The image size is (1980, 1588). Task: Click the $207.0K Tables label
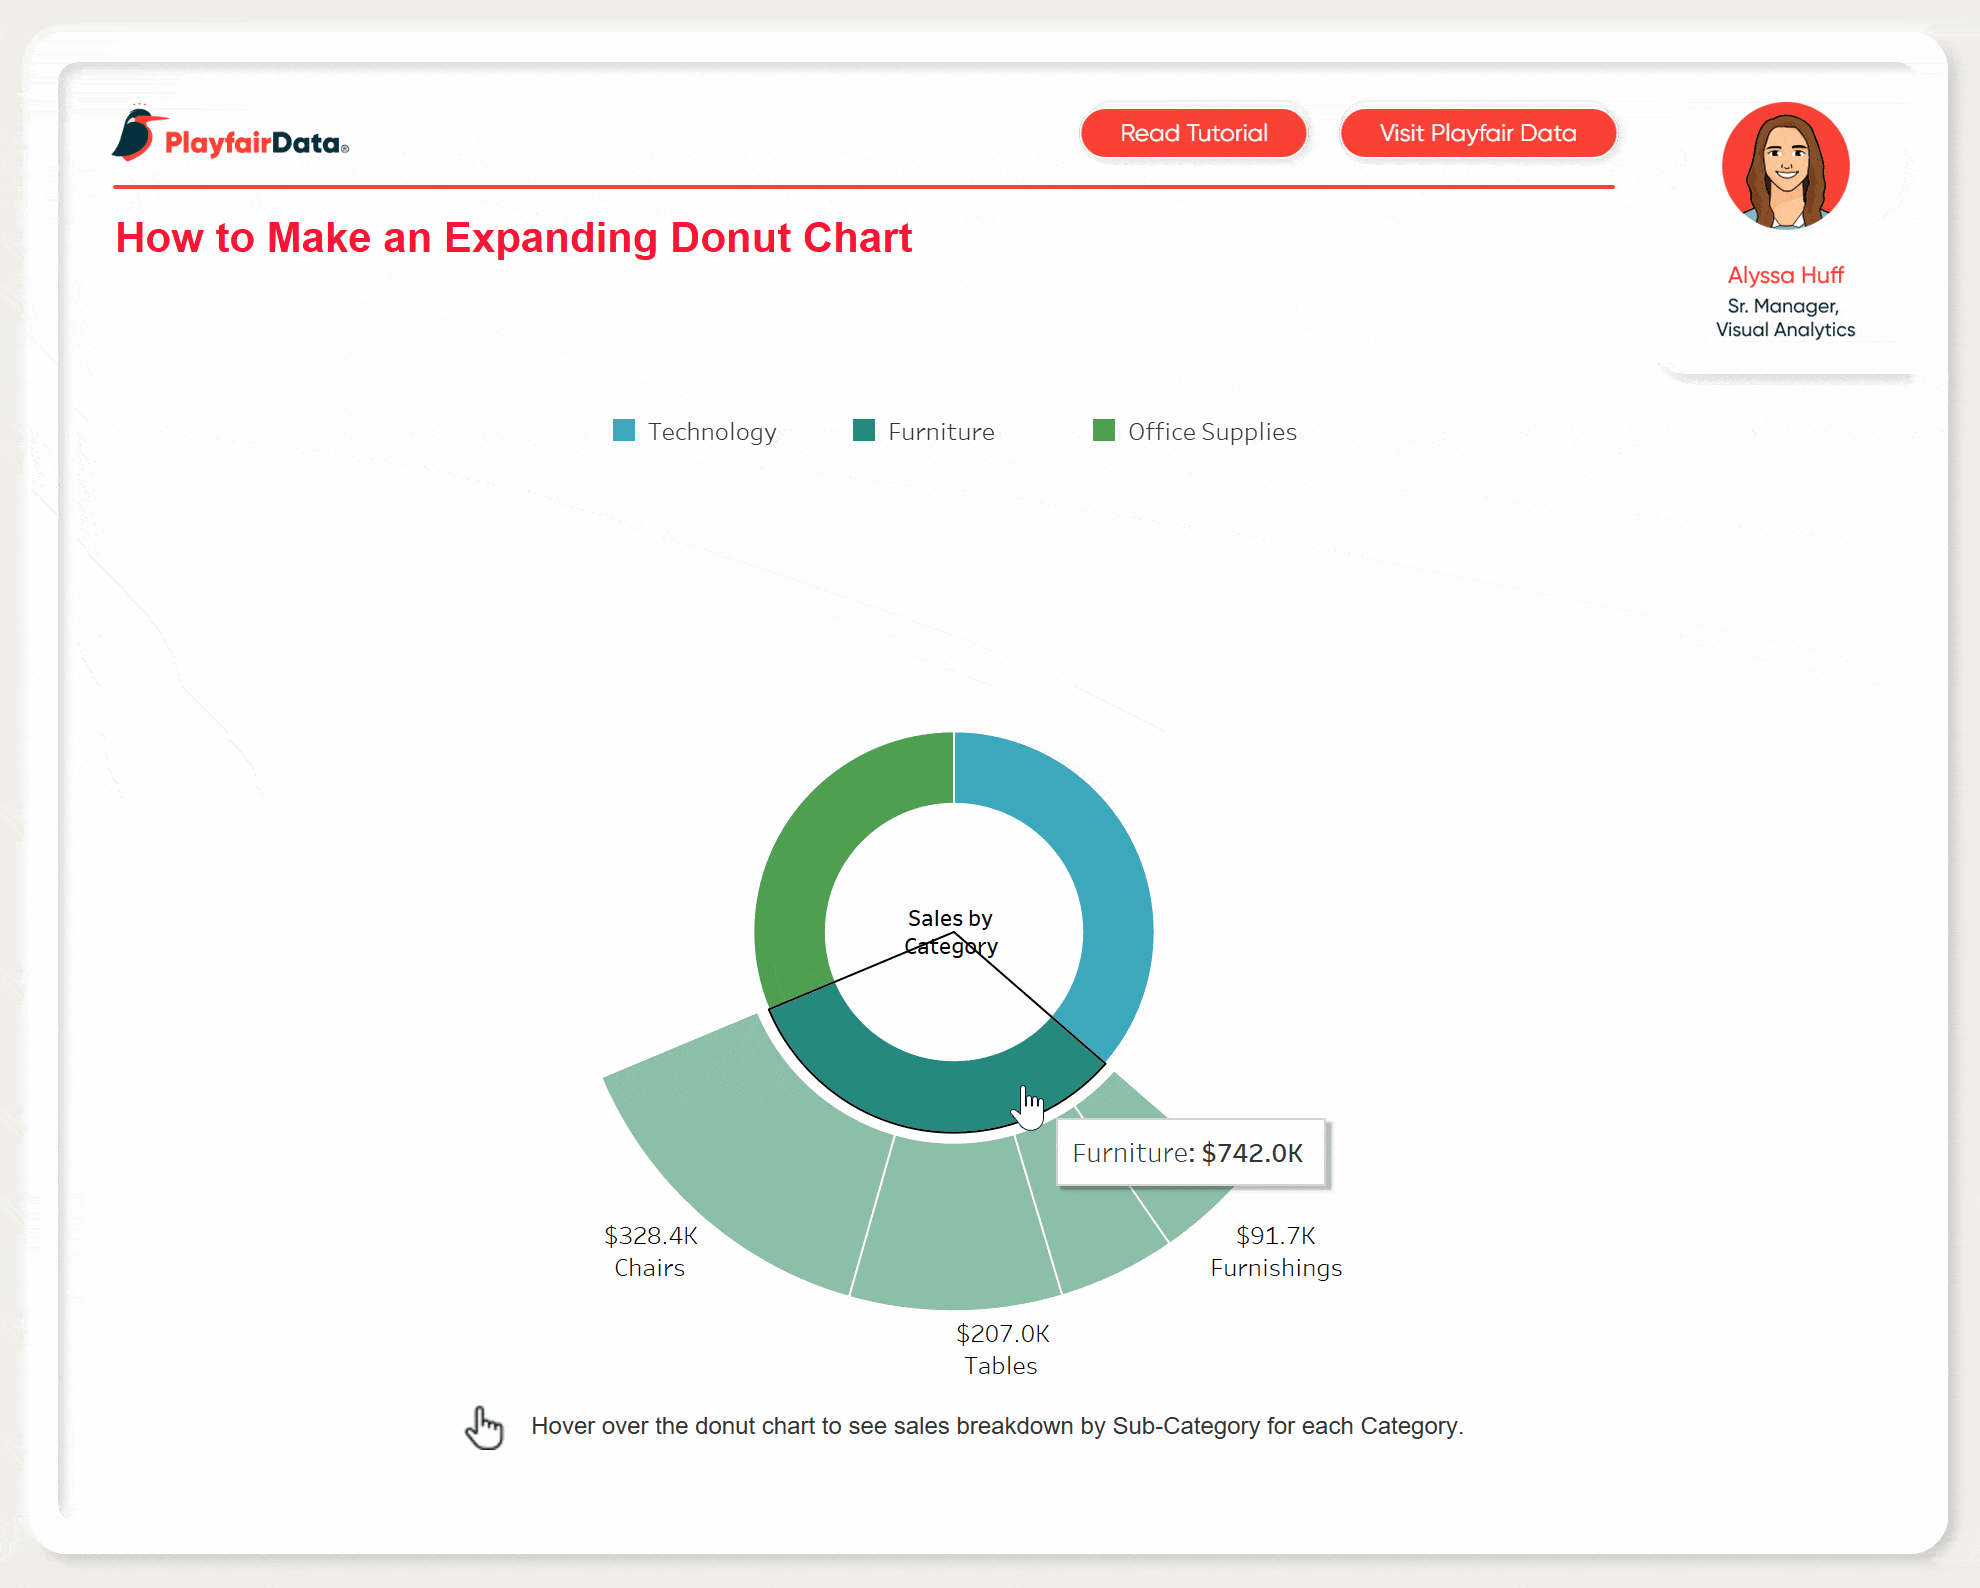point(1002,1350)
